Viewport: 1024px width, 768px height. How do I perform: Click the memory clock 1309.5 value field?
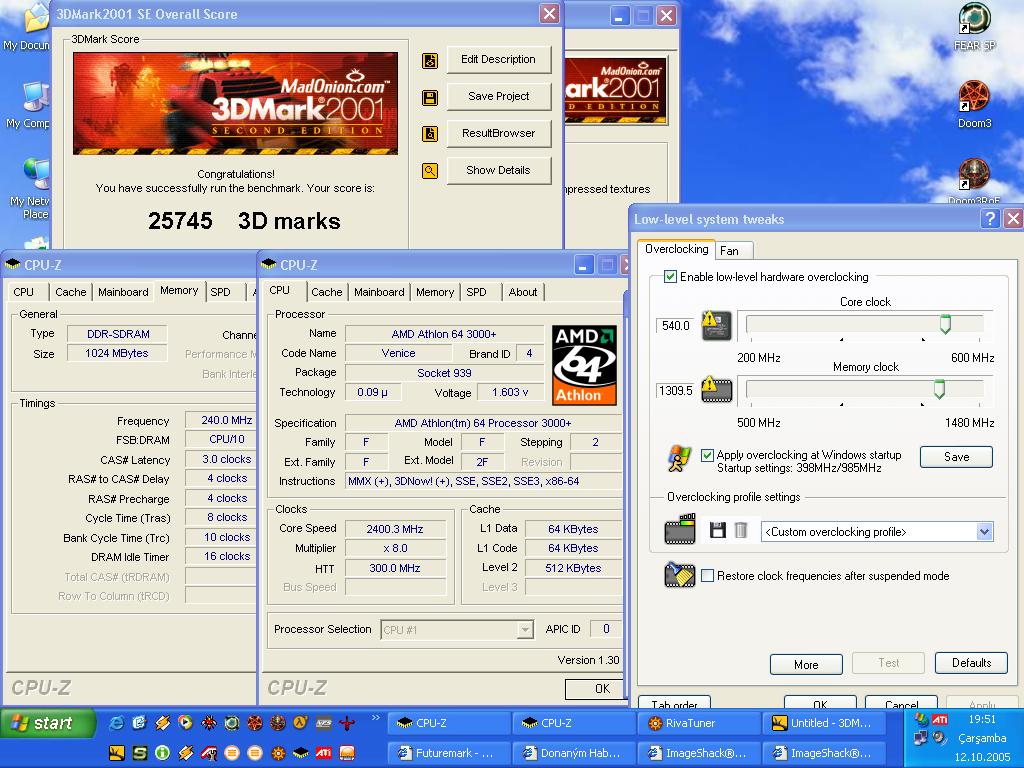pos(675,391)
